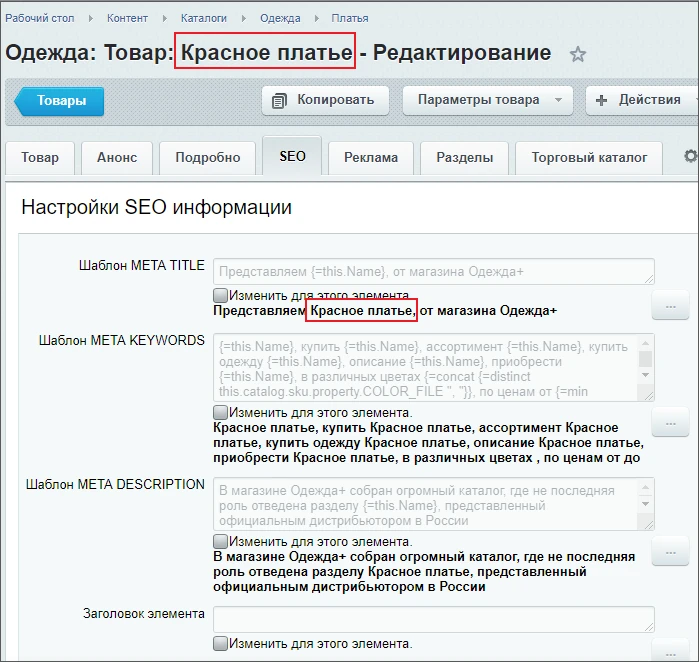Open the Параметры товара button
The width and height of the screenshot is (699, 662).
(x=488, y=100)
